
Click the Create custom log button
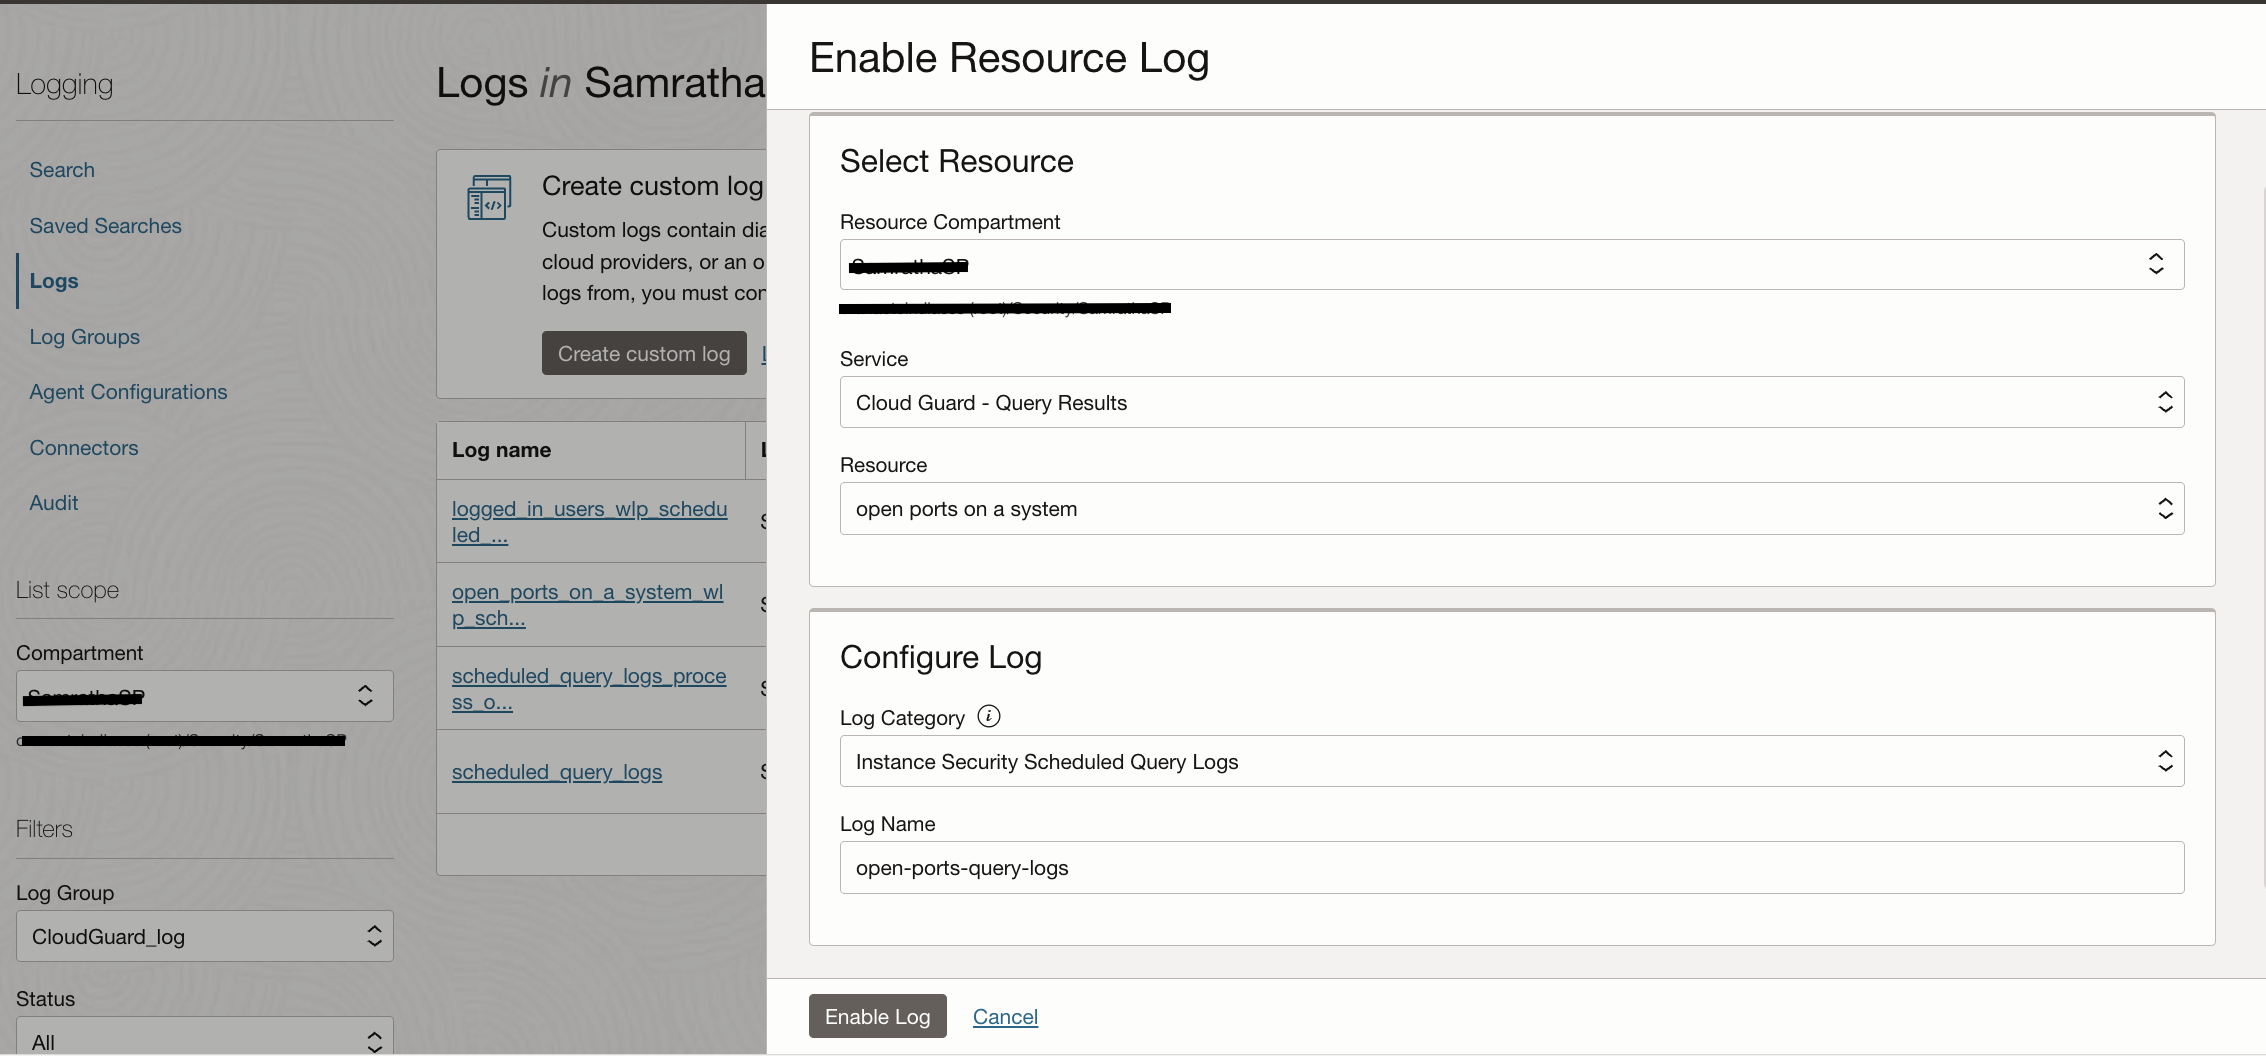pyautogui.click(x=644, y=354)
